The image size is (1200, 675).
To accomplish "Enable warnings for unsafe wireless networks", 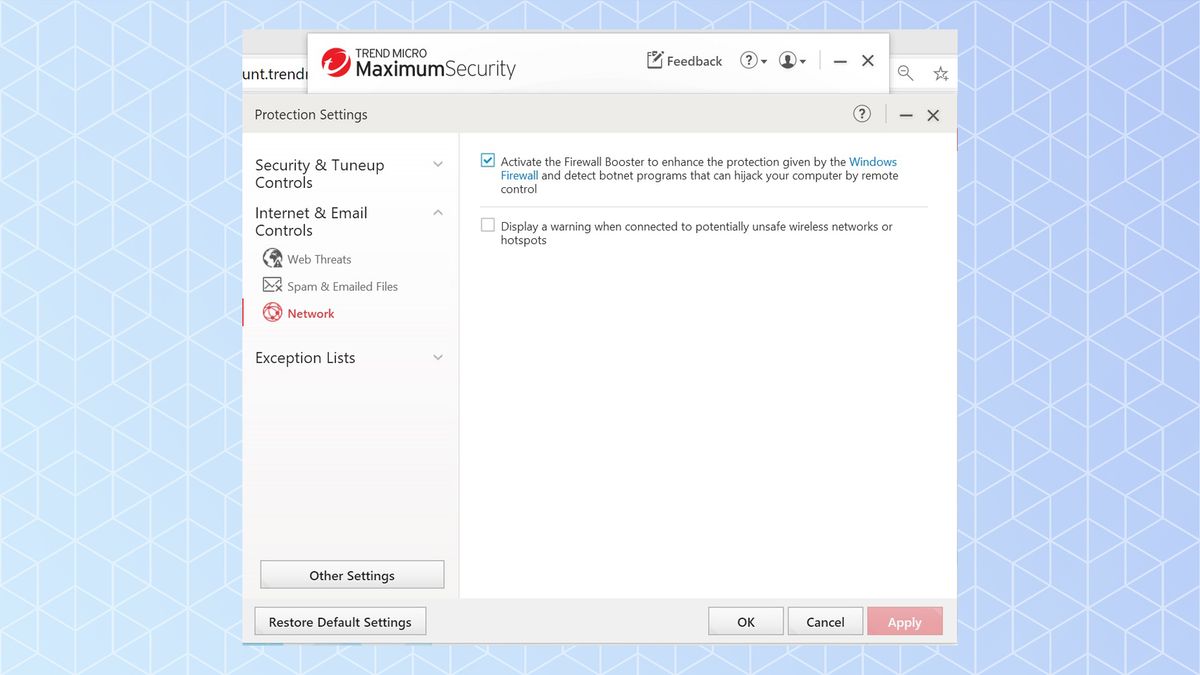I will (x=487, y=224).
